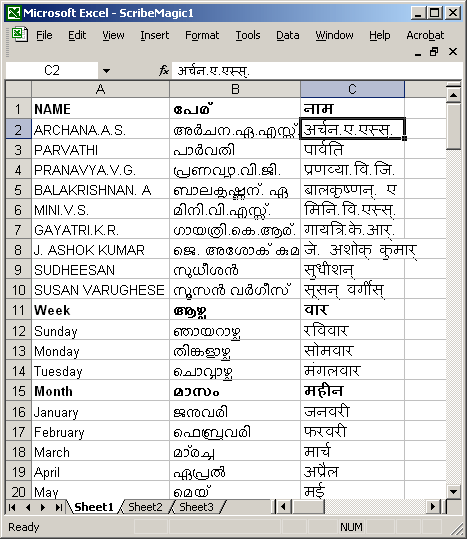Minimize the workbook window inside Excel

click(x=418, y=52)
